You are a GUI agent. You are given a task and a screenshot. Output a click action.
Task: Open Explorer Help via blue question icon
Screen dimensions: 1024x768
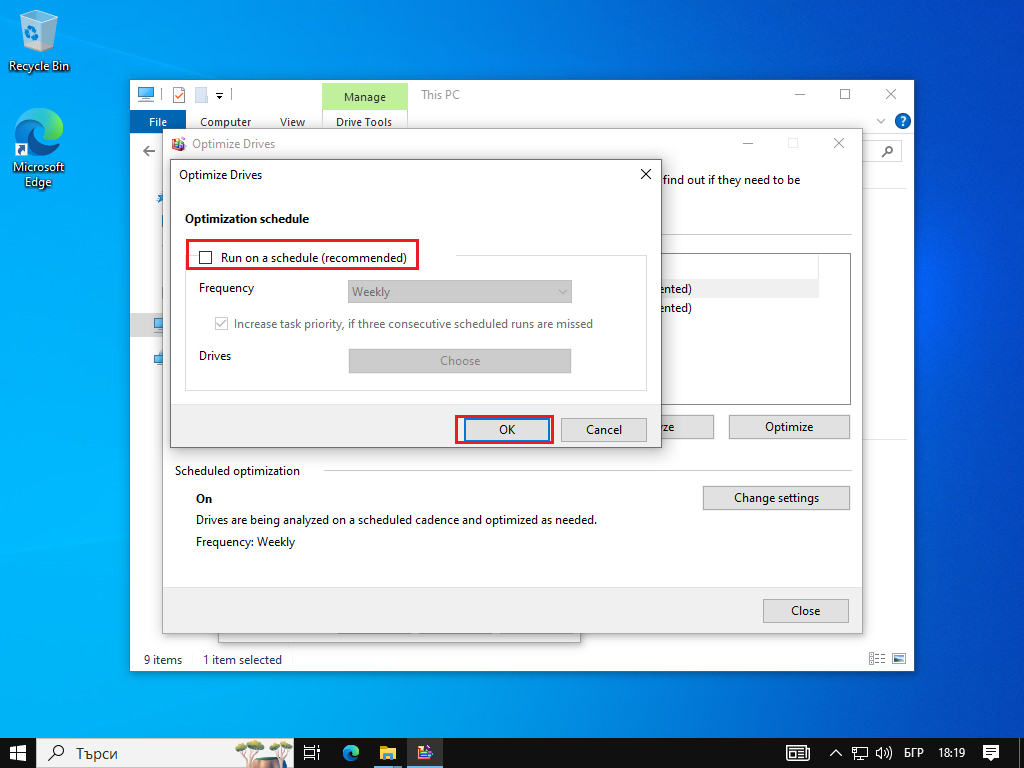tap(903, 122)
